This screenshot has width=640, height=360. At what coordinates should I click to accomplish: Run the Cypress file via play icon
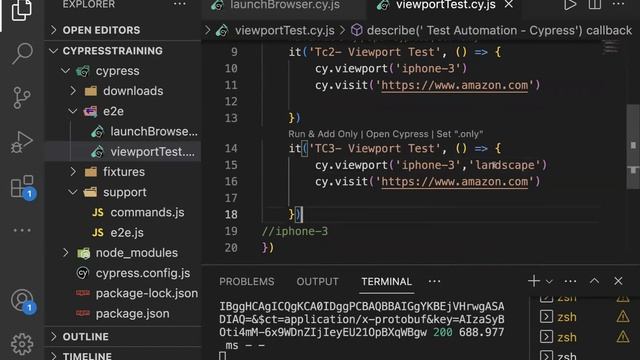(569, 5)
